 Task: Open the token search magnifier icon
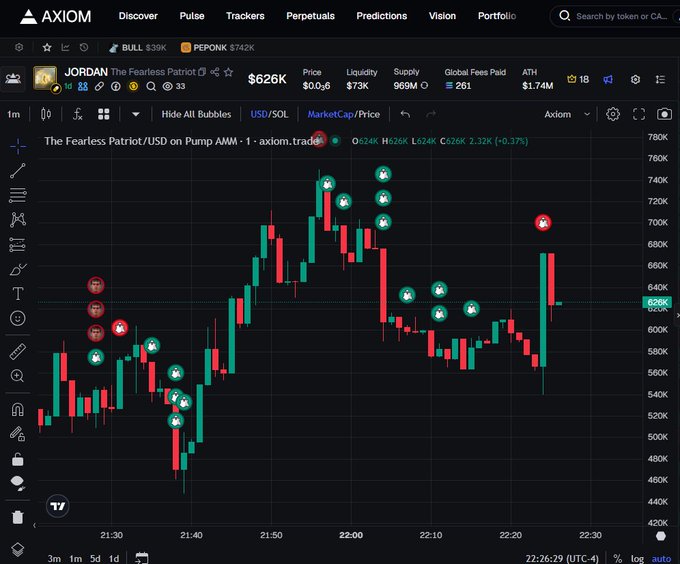(151, 86)
